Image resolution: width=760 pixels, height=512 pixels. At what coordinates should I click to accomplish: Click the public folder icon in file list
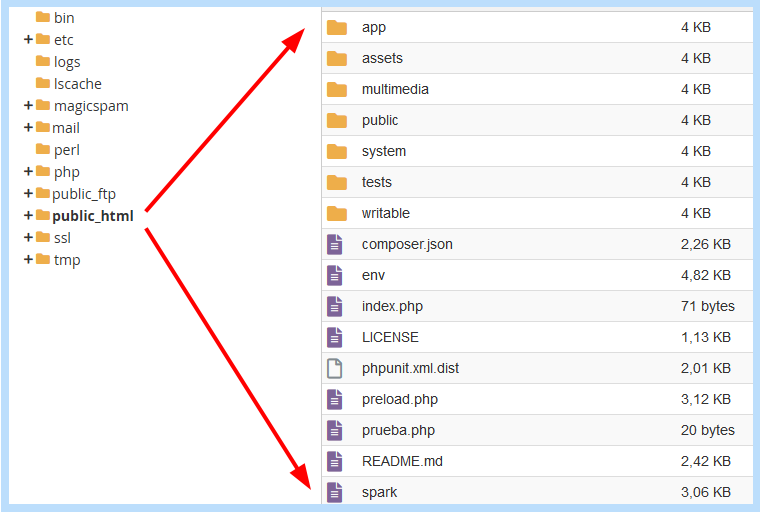click(x=336, y=121)
